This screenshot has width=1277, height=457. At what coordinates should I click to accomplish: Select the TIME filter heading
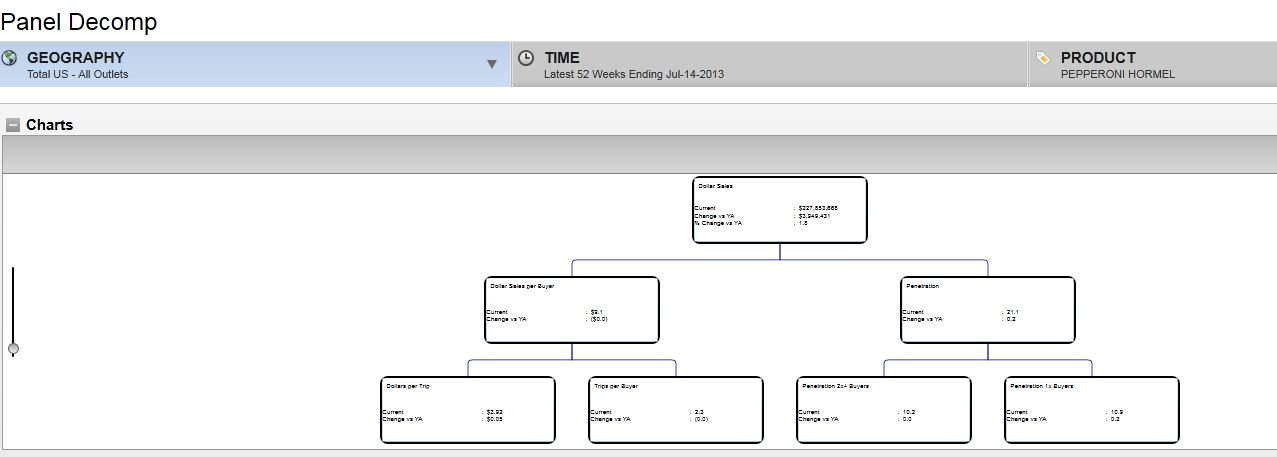pyautogui.click(x=562, y=58)
